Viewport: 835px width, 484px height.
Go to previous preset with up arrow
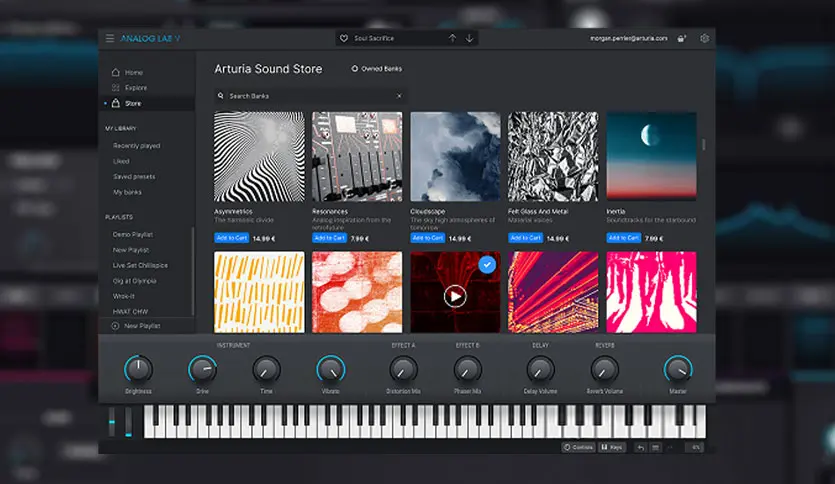click(452, 39)
